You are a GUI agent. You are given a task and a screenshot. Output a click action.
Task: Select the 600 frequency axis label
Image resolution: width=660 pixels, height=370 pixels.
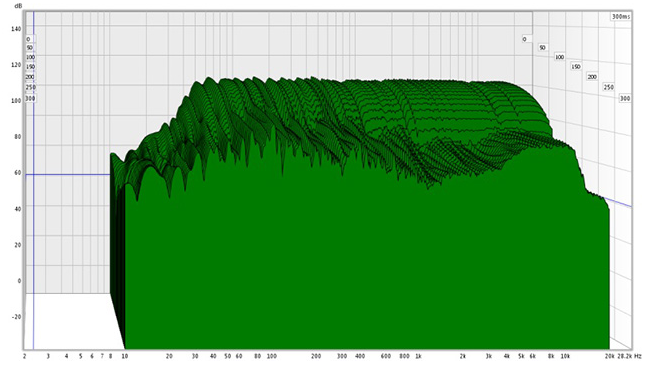click(x=385, y=356)
